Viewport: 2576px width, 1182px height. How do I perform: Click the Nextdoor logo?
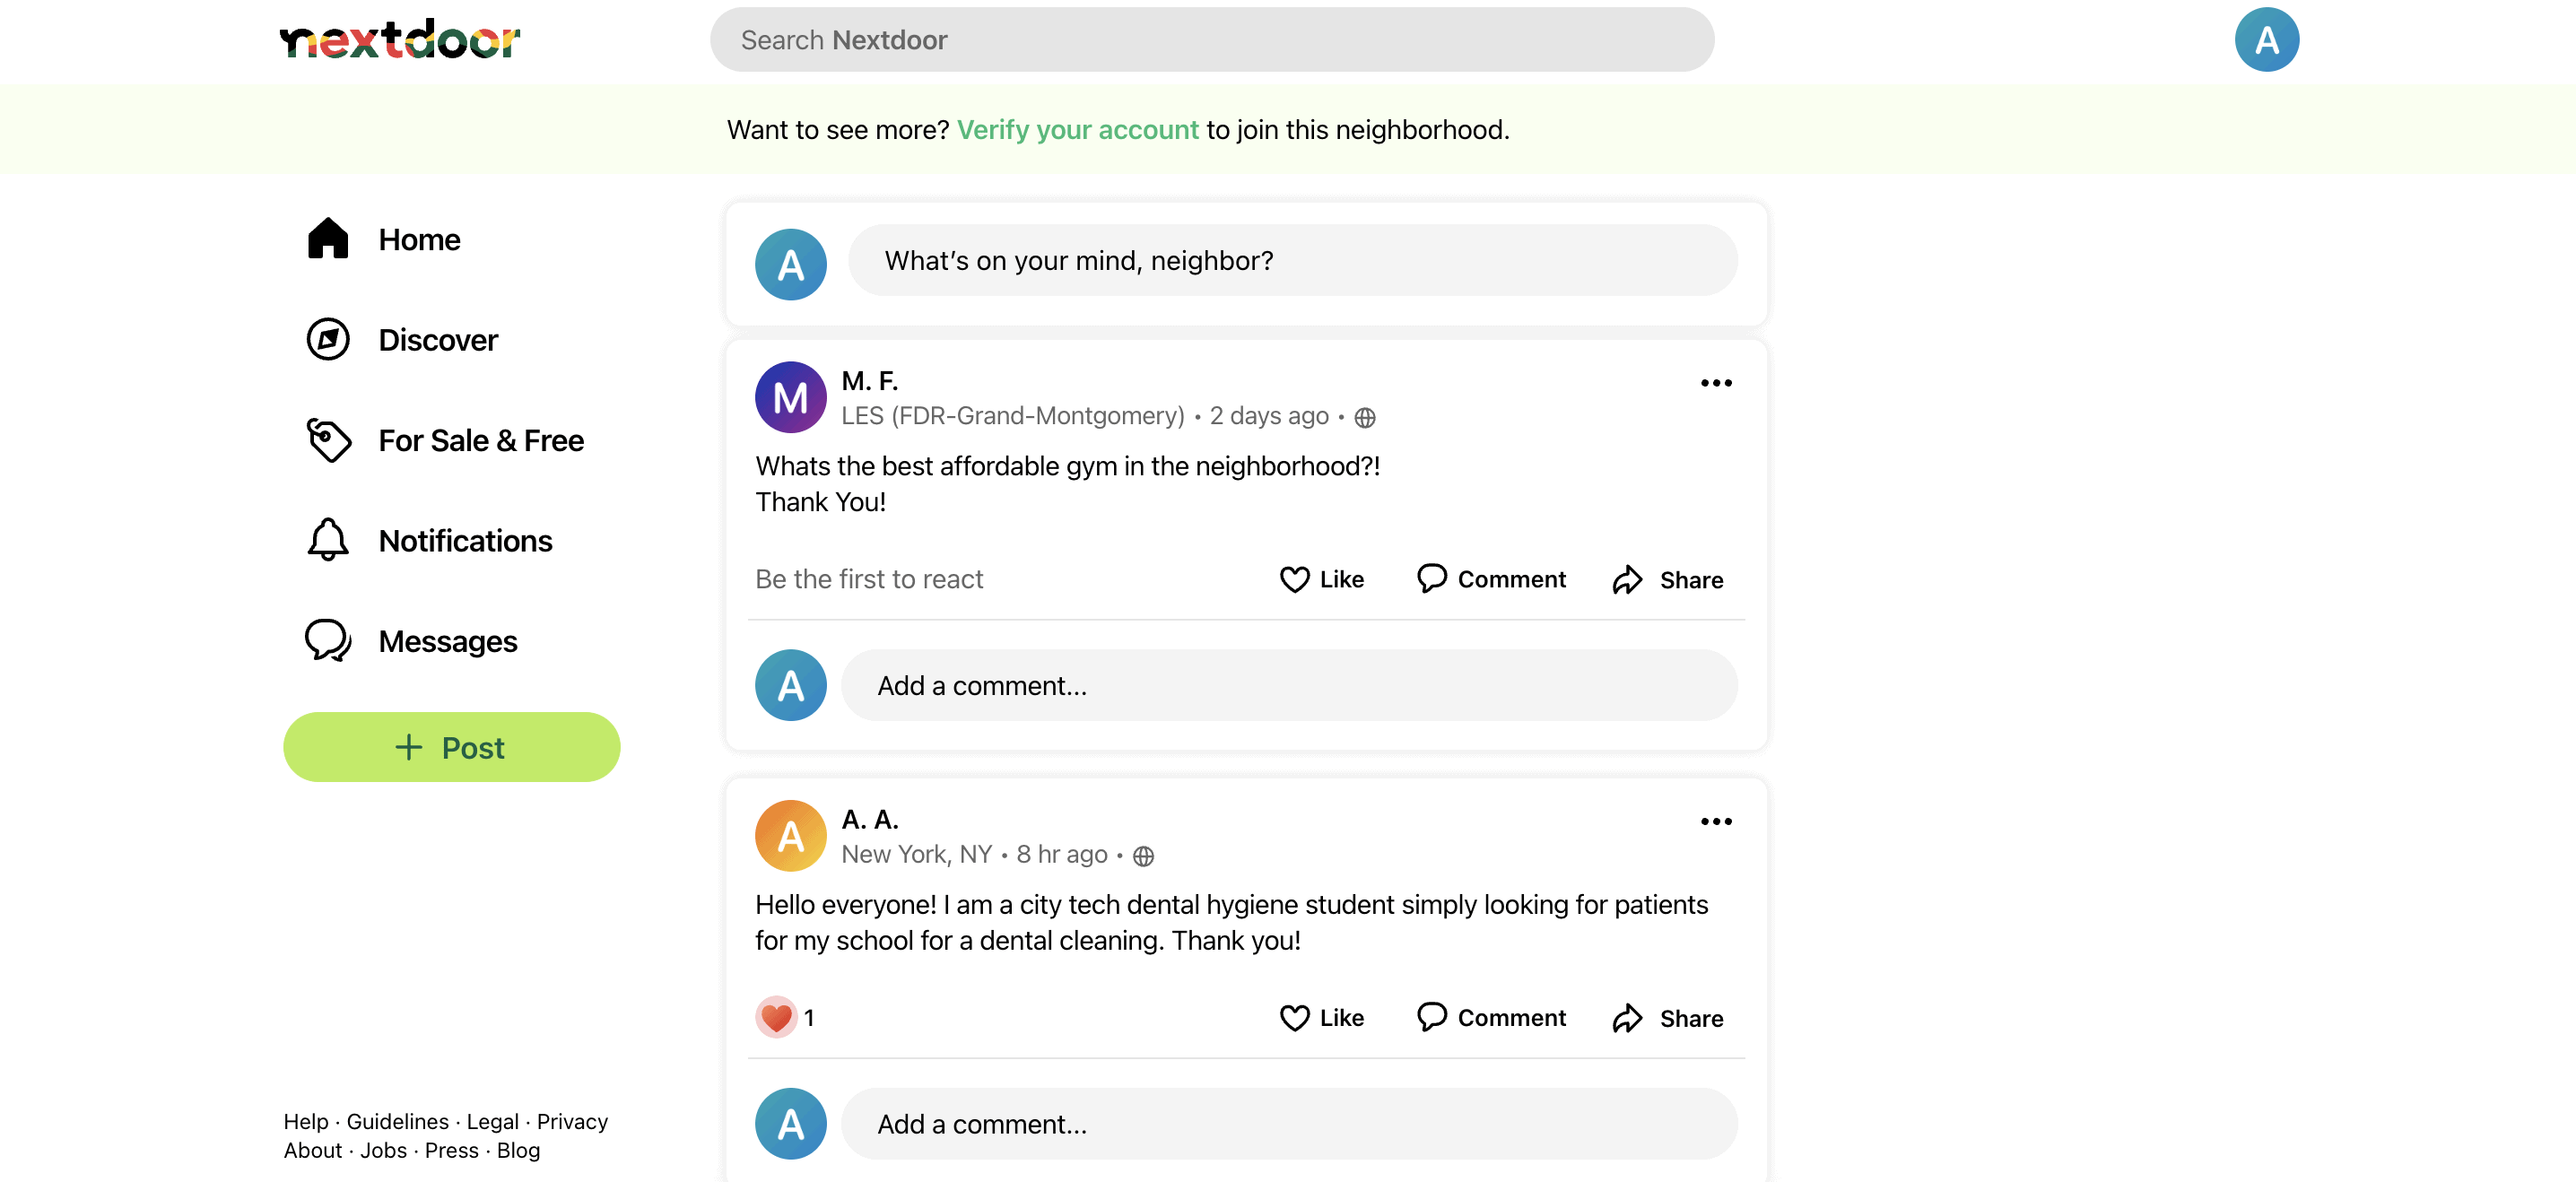[399, 40]
